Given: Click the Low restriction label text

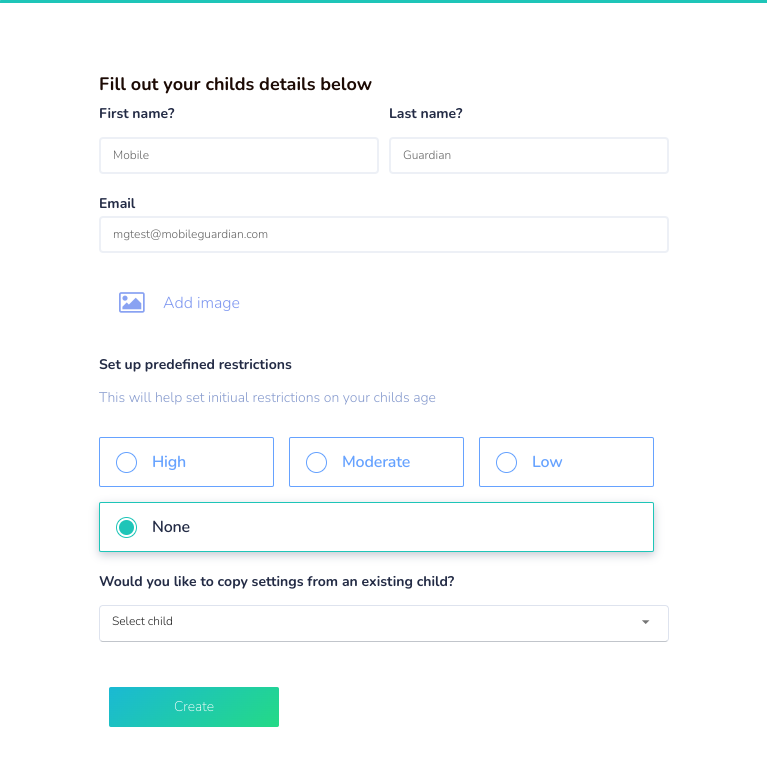Looking at the screenshot, I should coord(547,462).
